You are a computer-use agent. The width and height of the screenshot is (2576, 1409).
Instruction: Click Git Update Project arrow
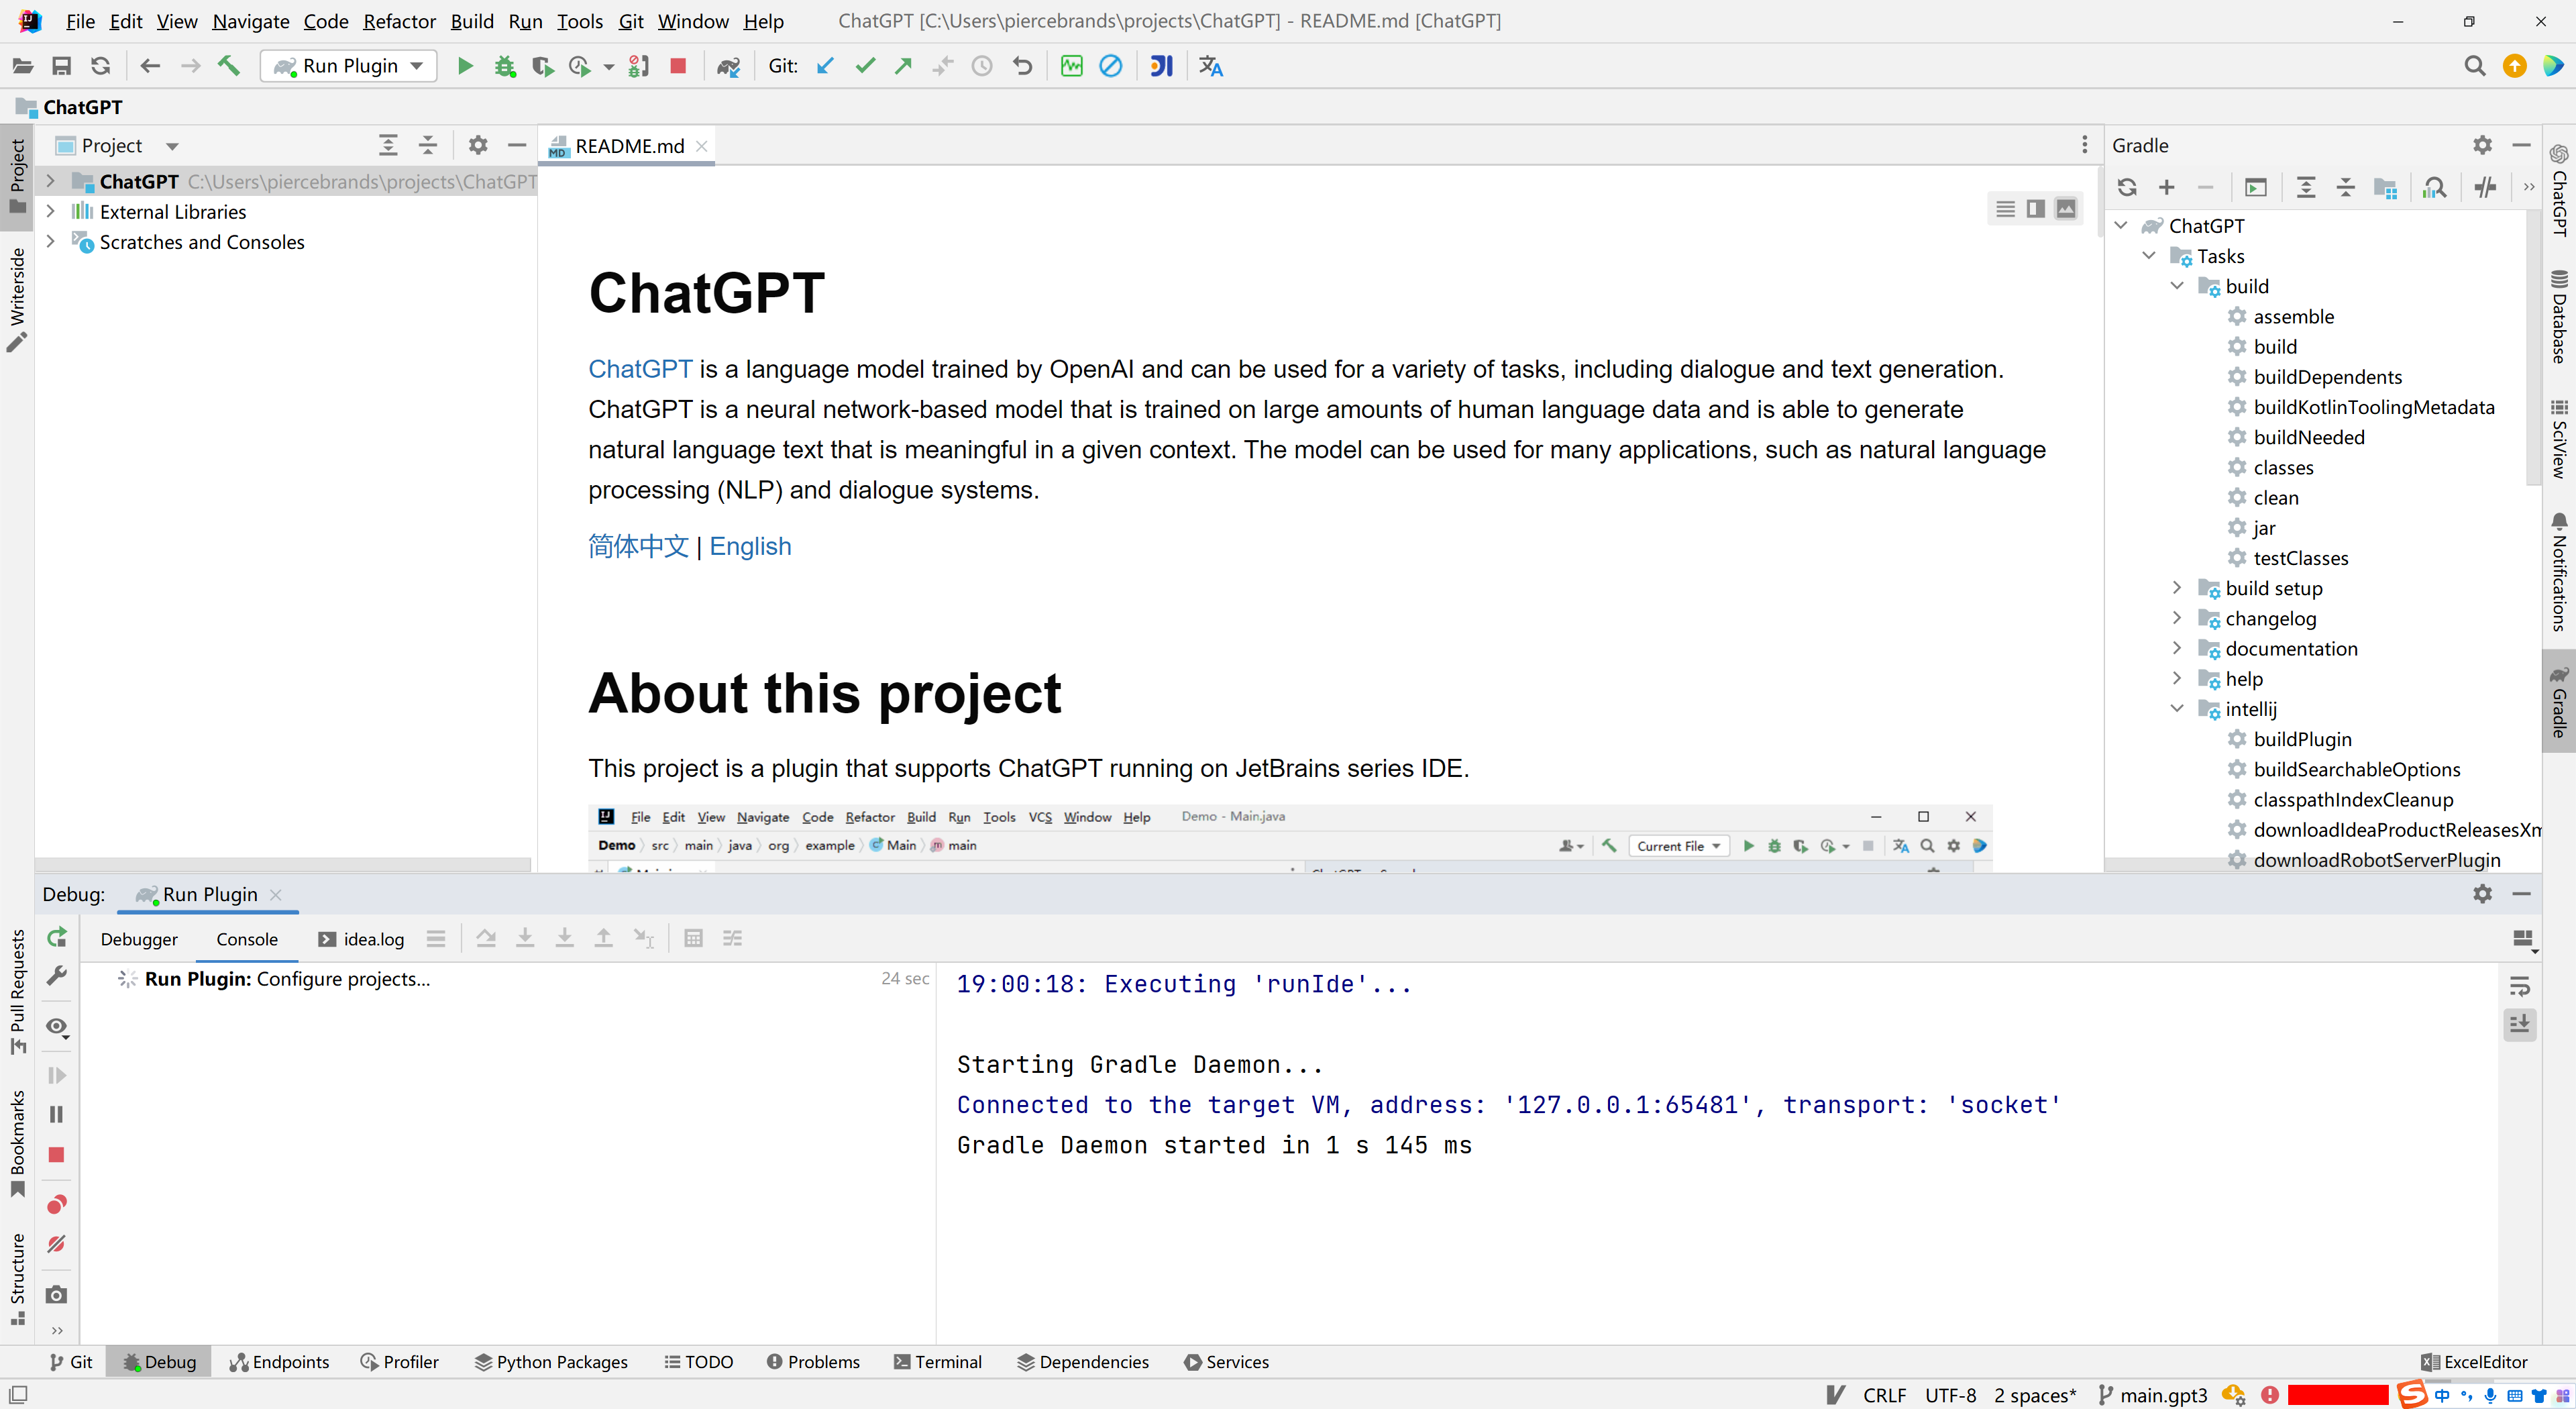pyautogui.click(x=825, y=66)
